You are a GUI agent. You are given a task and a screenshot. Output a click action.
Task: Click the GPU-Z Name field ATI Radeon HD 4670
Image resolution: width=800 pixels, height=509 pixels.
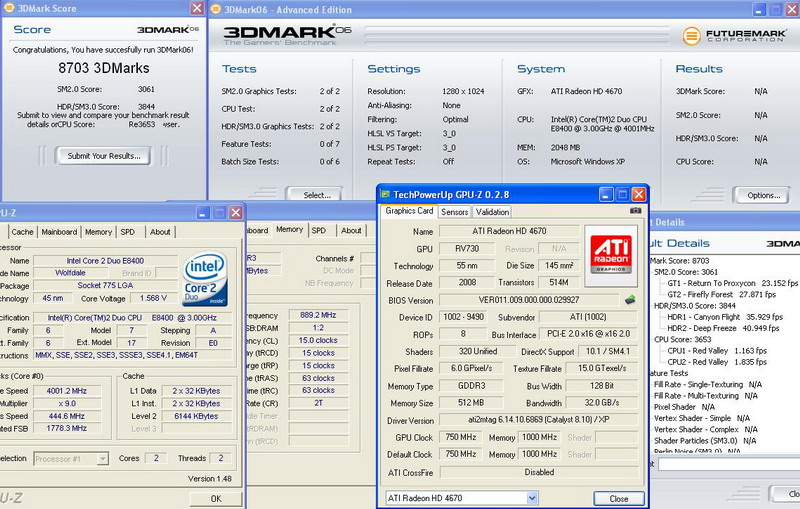tap(509, 231)
